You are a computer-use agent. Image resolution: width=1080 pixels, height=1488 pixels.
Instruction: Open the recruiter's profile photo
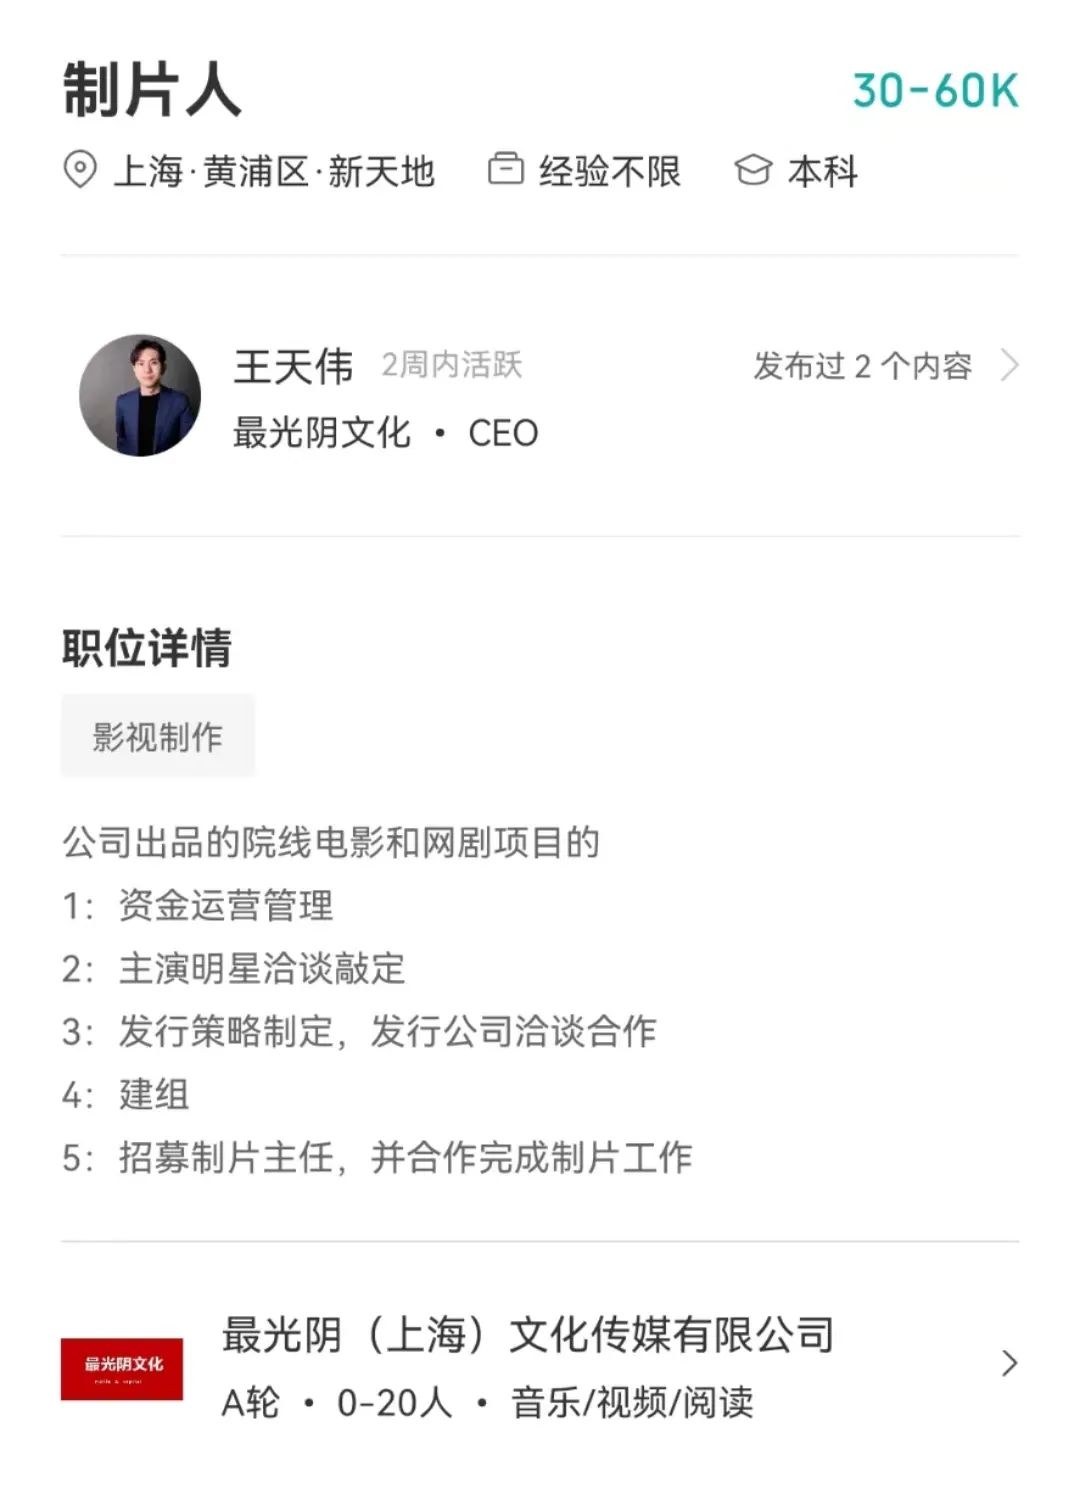[x=140, y=395]
